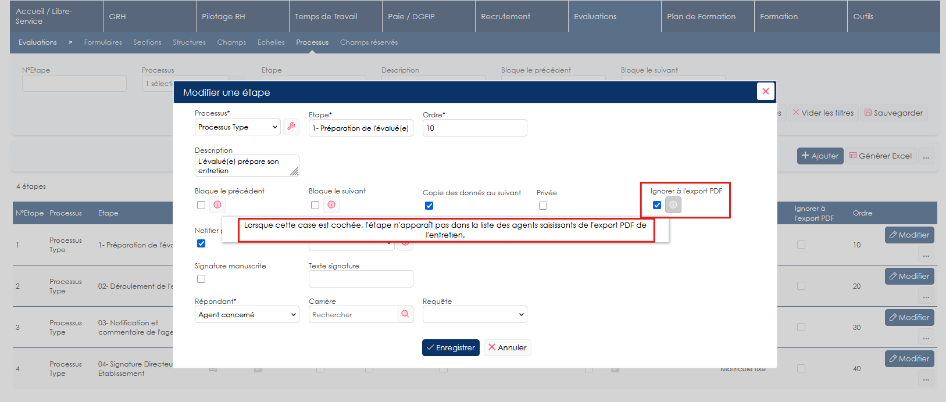Uncheck Copie des données au suivant
The image size is (946, 402).
pyautogui.click(x=429, y=206)
